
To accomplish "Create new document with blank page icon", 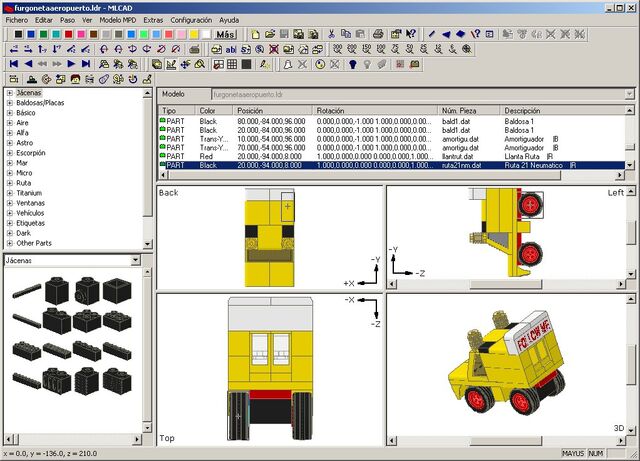I will pos(256,34).
